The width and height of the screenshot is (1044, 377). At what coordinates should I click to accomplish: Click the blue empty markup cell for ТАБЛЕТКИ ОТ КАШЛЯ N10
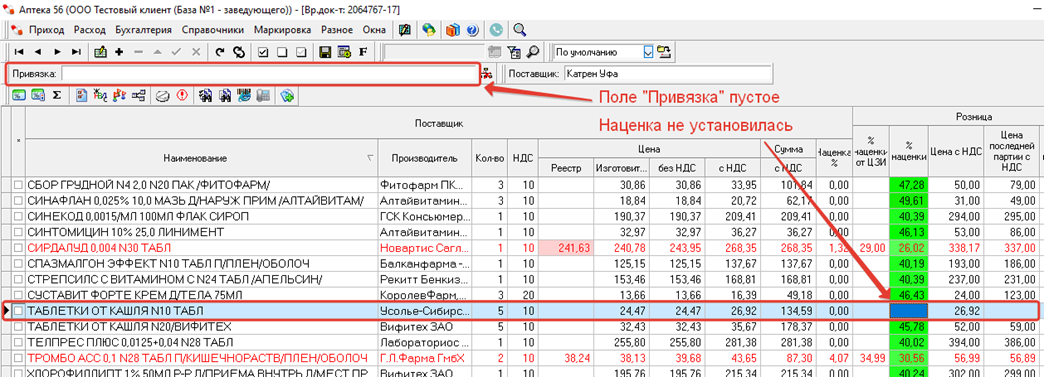(908, 310)
